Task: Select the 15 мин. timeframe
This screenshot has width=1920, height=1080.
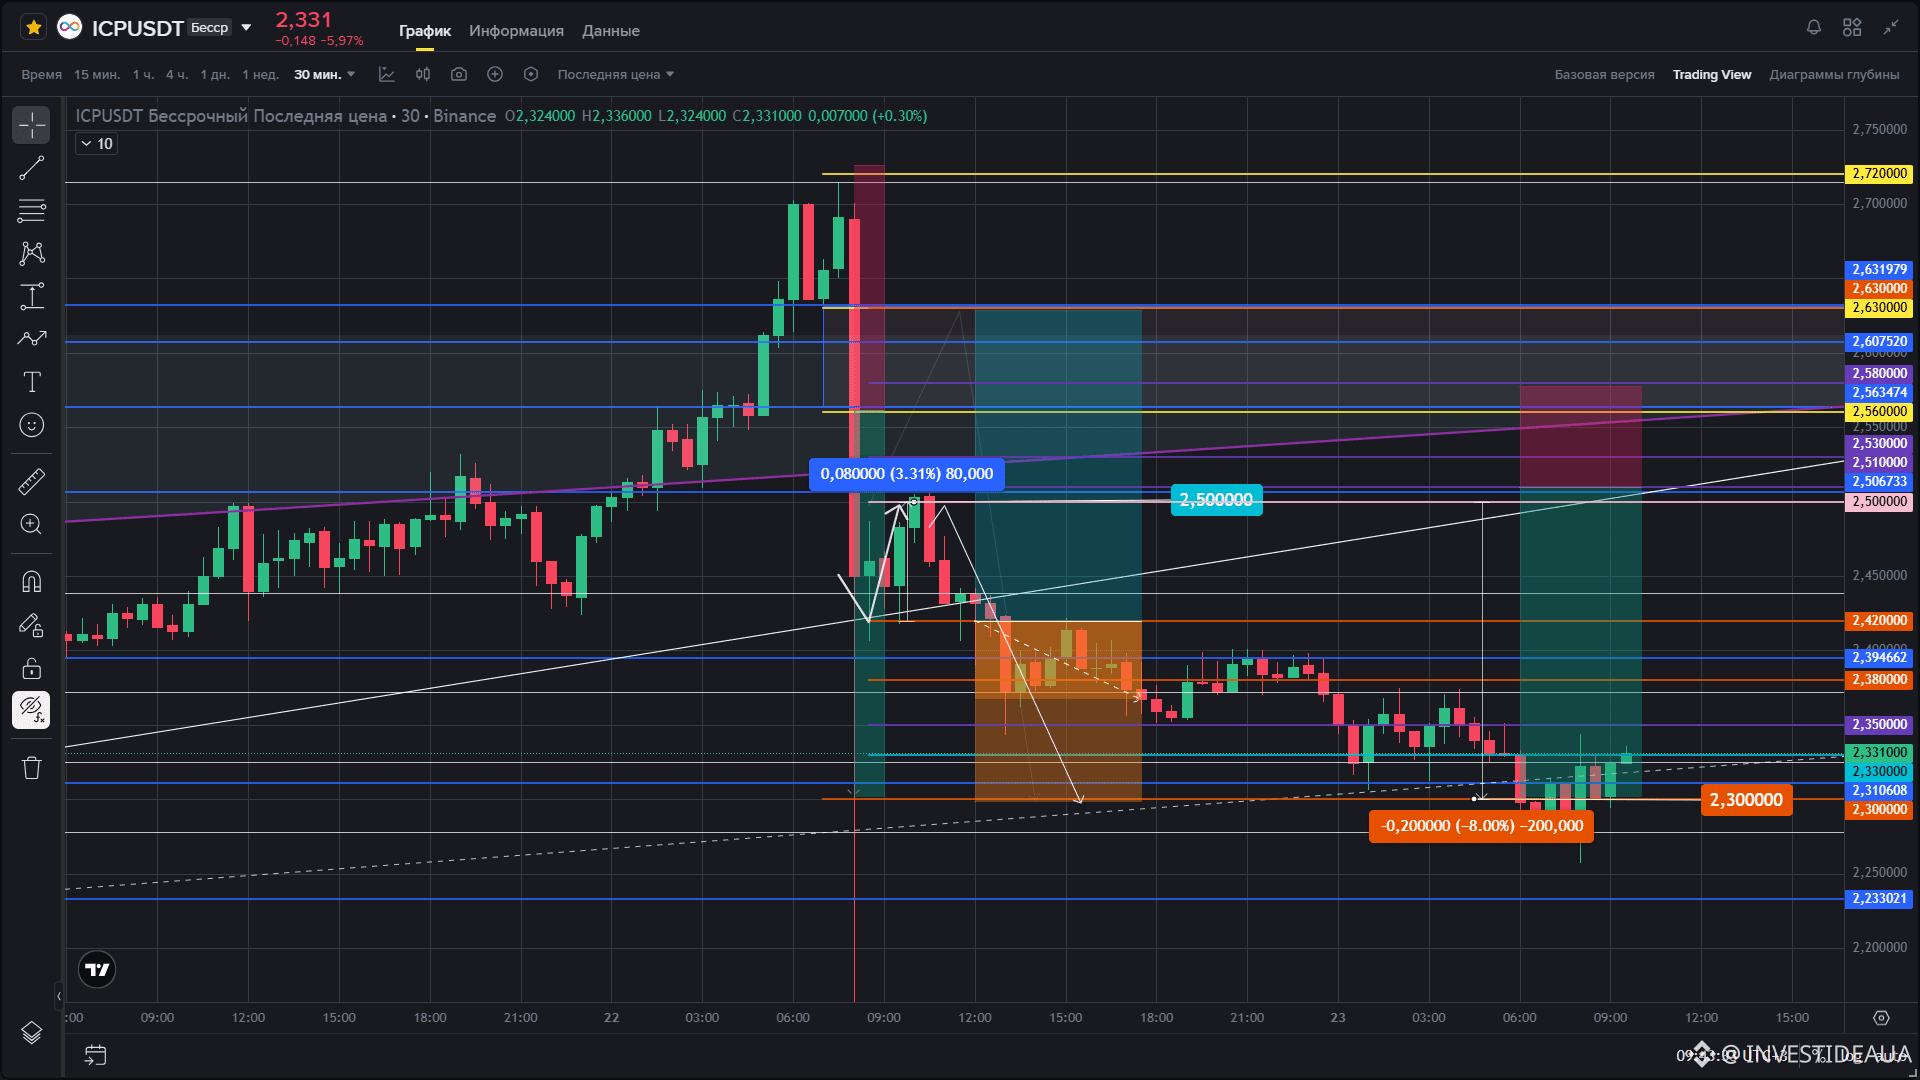Action: point(97,75)
